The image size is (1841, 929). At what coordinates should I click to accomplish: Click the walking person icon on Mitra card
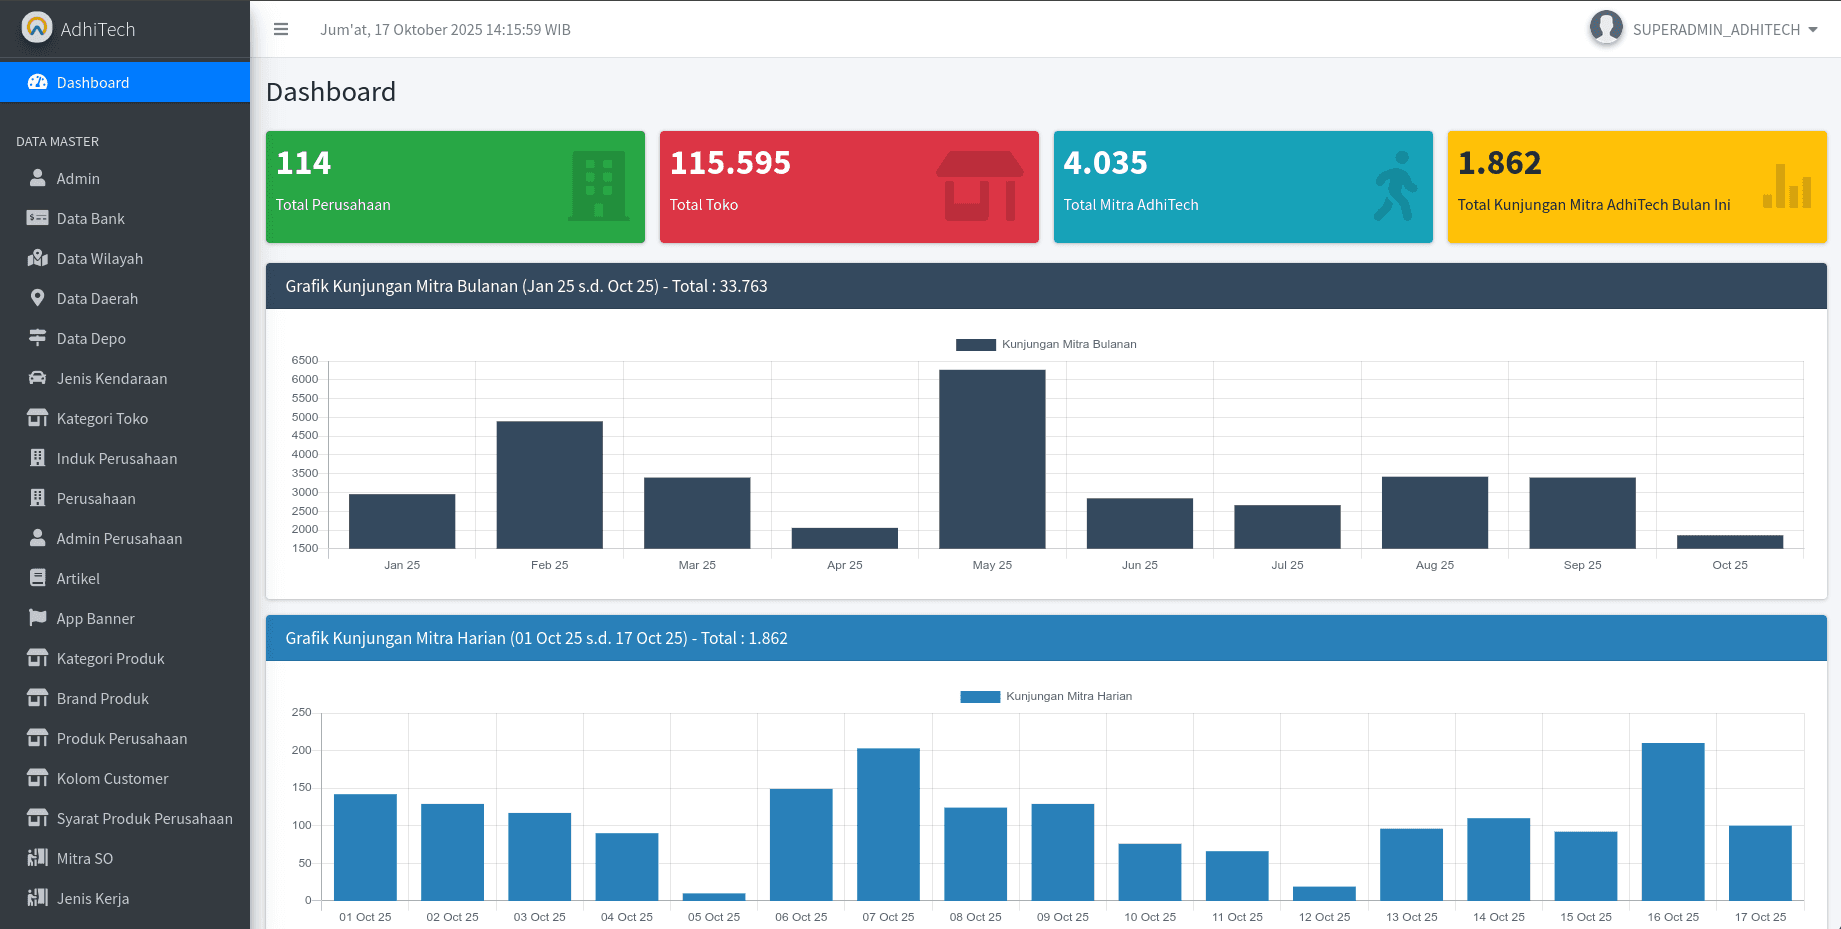(1395, 186)
